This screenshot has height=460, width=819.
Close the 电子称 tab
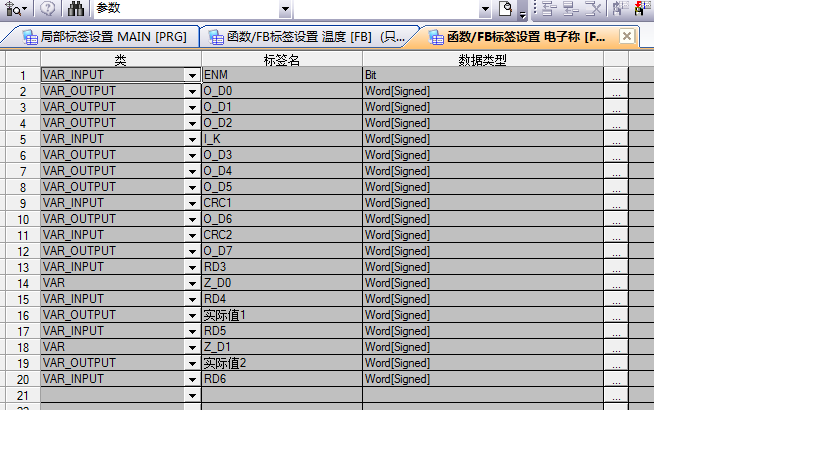(627, 37)
